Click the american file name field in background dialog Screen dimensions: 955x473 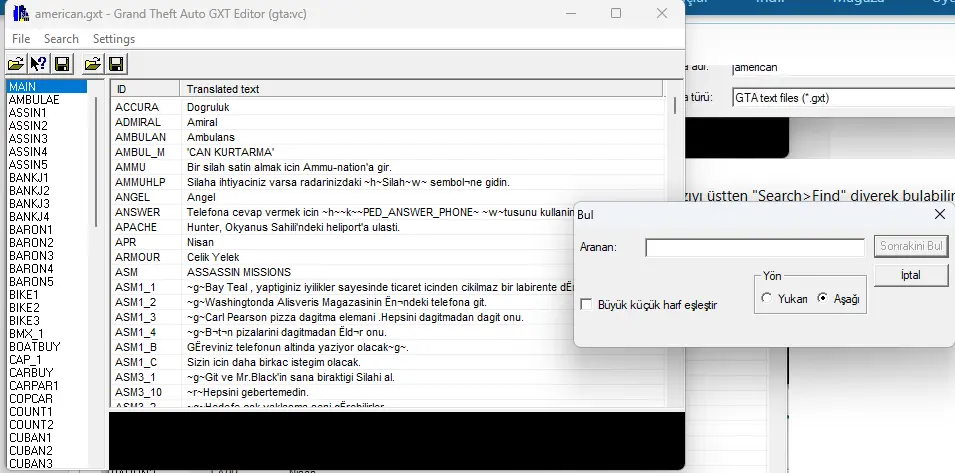(844, 67)
